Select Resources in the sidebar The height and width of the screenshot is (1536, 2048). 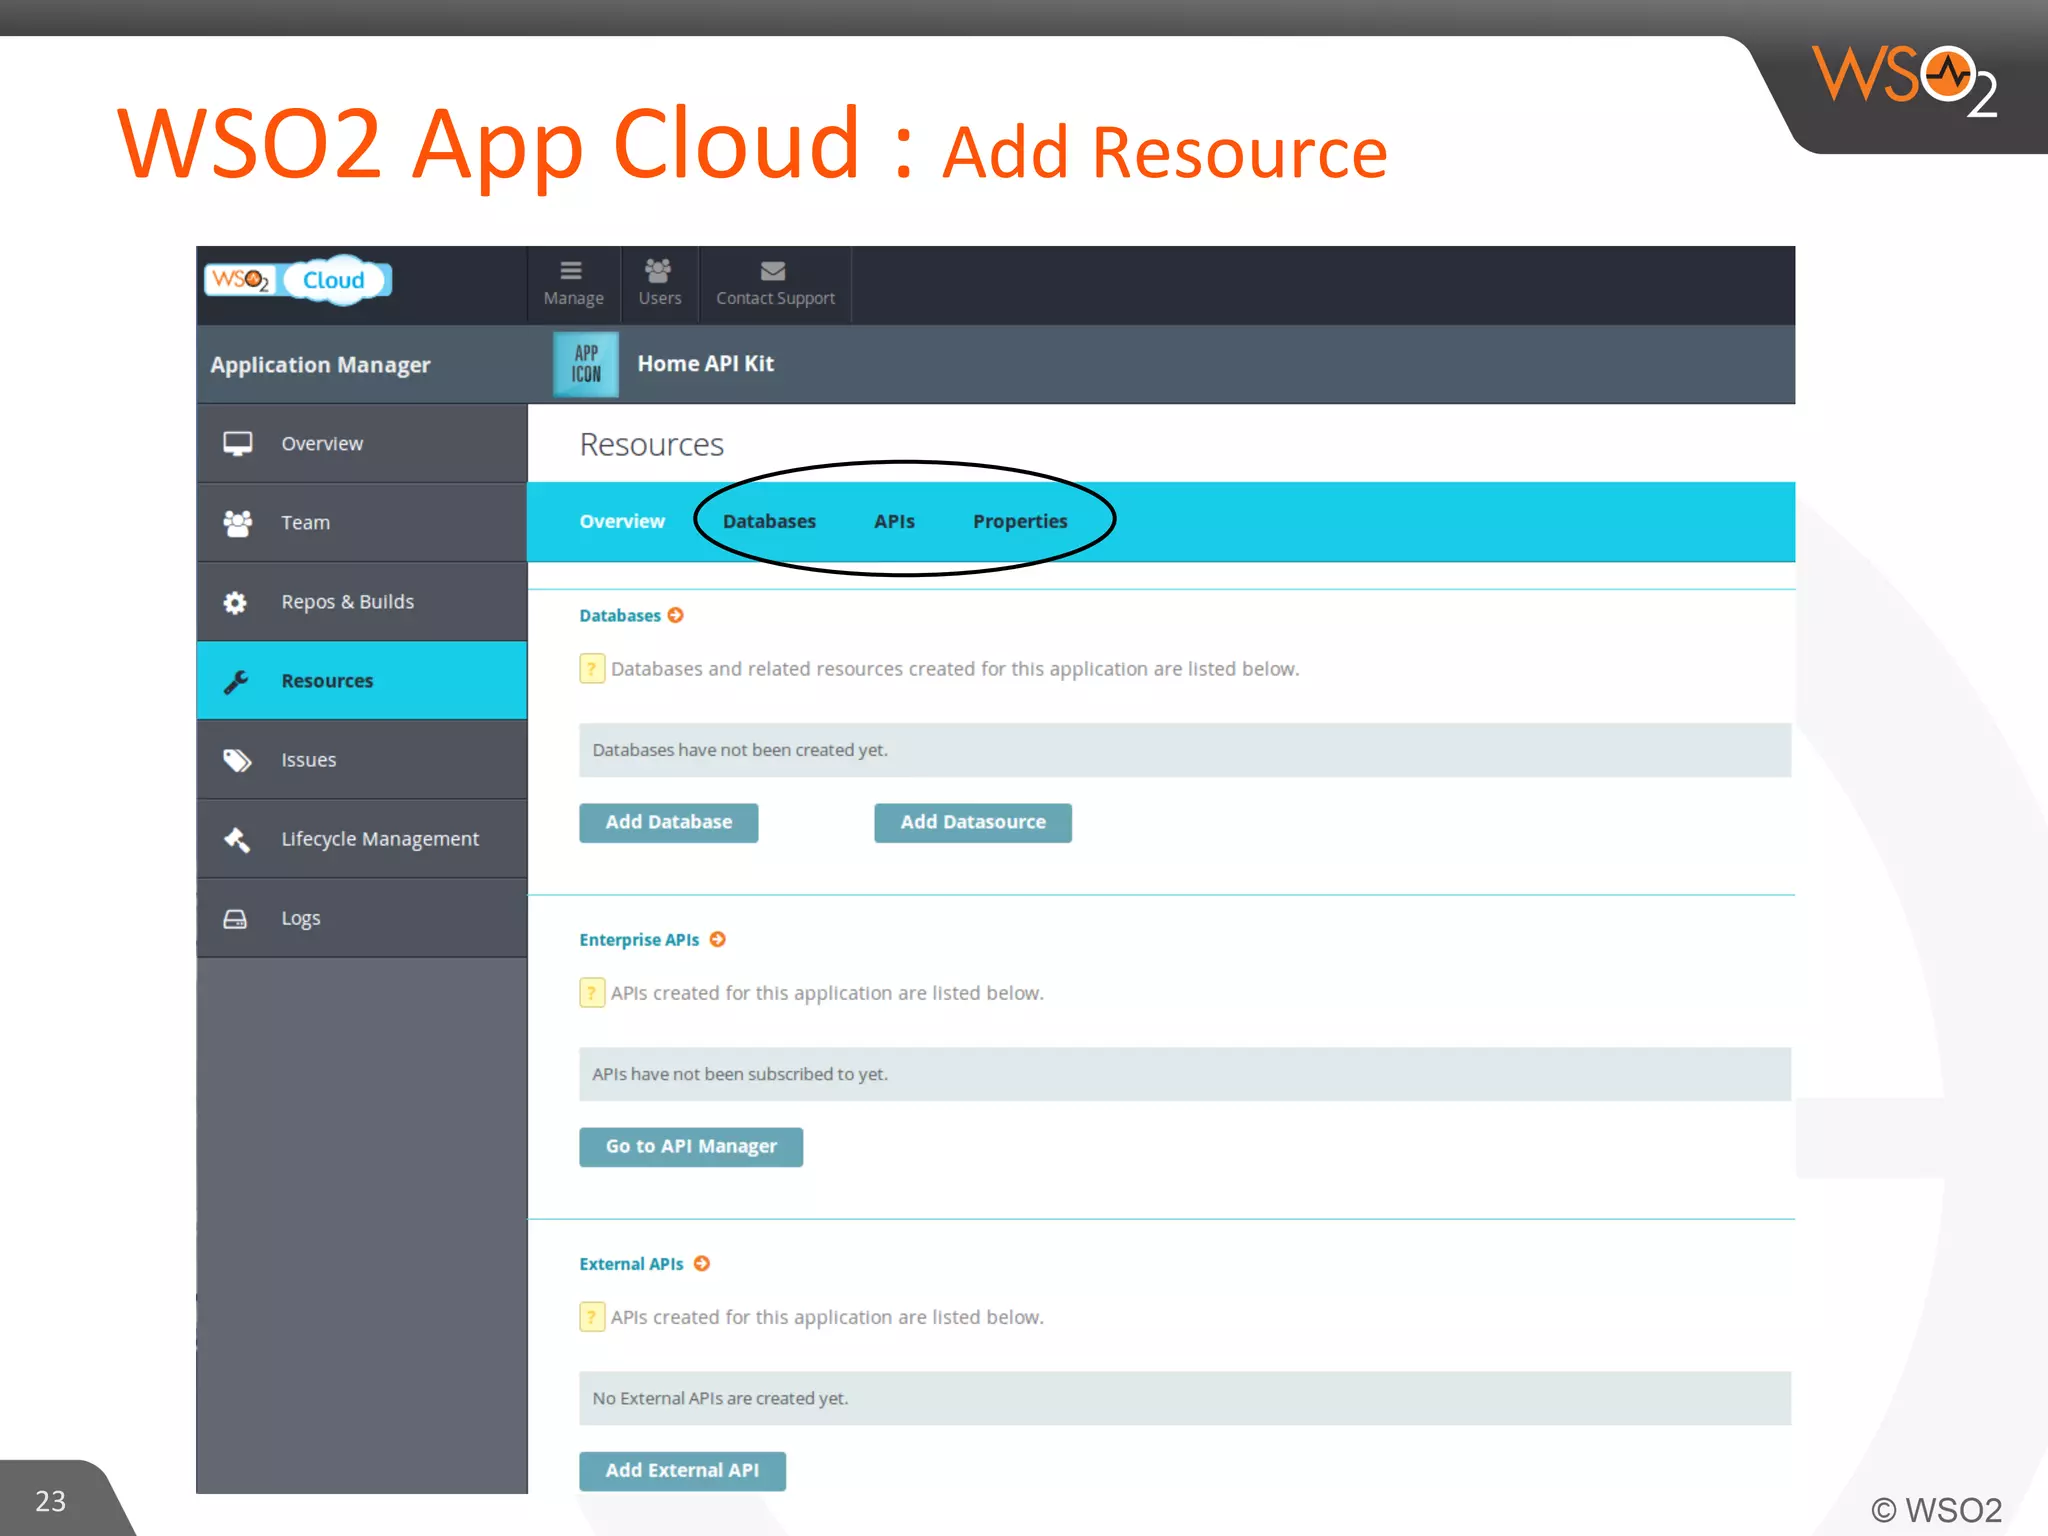click(x=362, y=680)
